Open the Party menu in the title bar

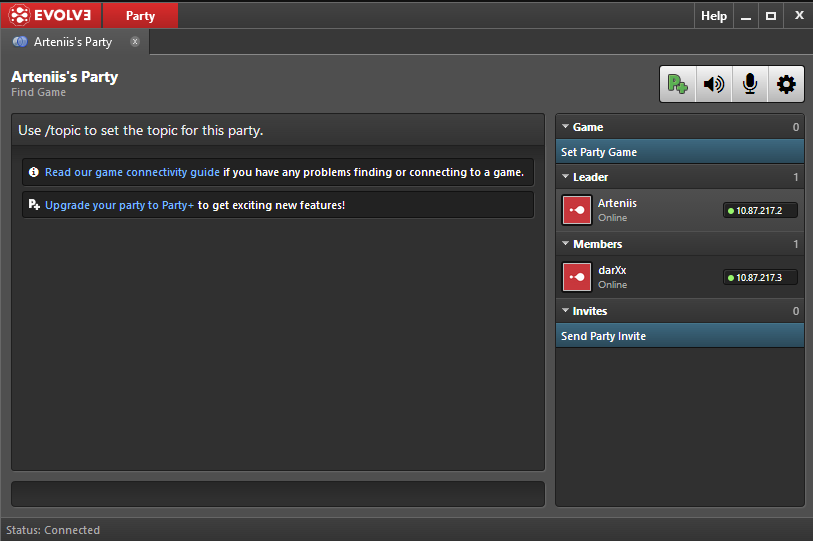pos(141,16)
